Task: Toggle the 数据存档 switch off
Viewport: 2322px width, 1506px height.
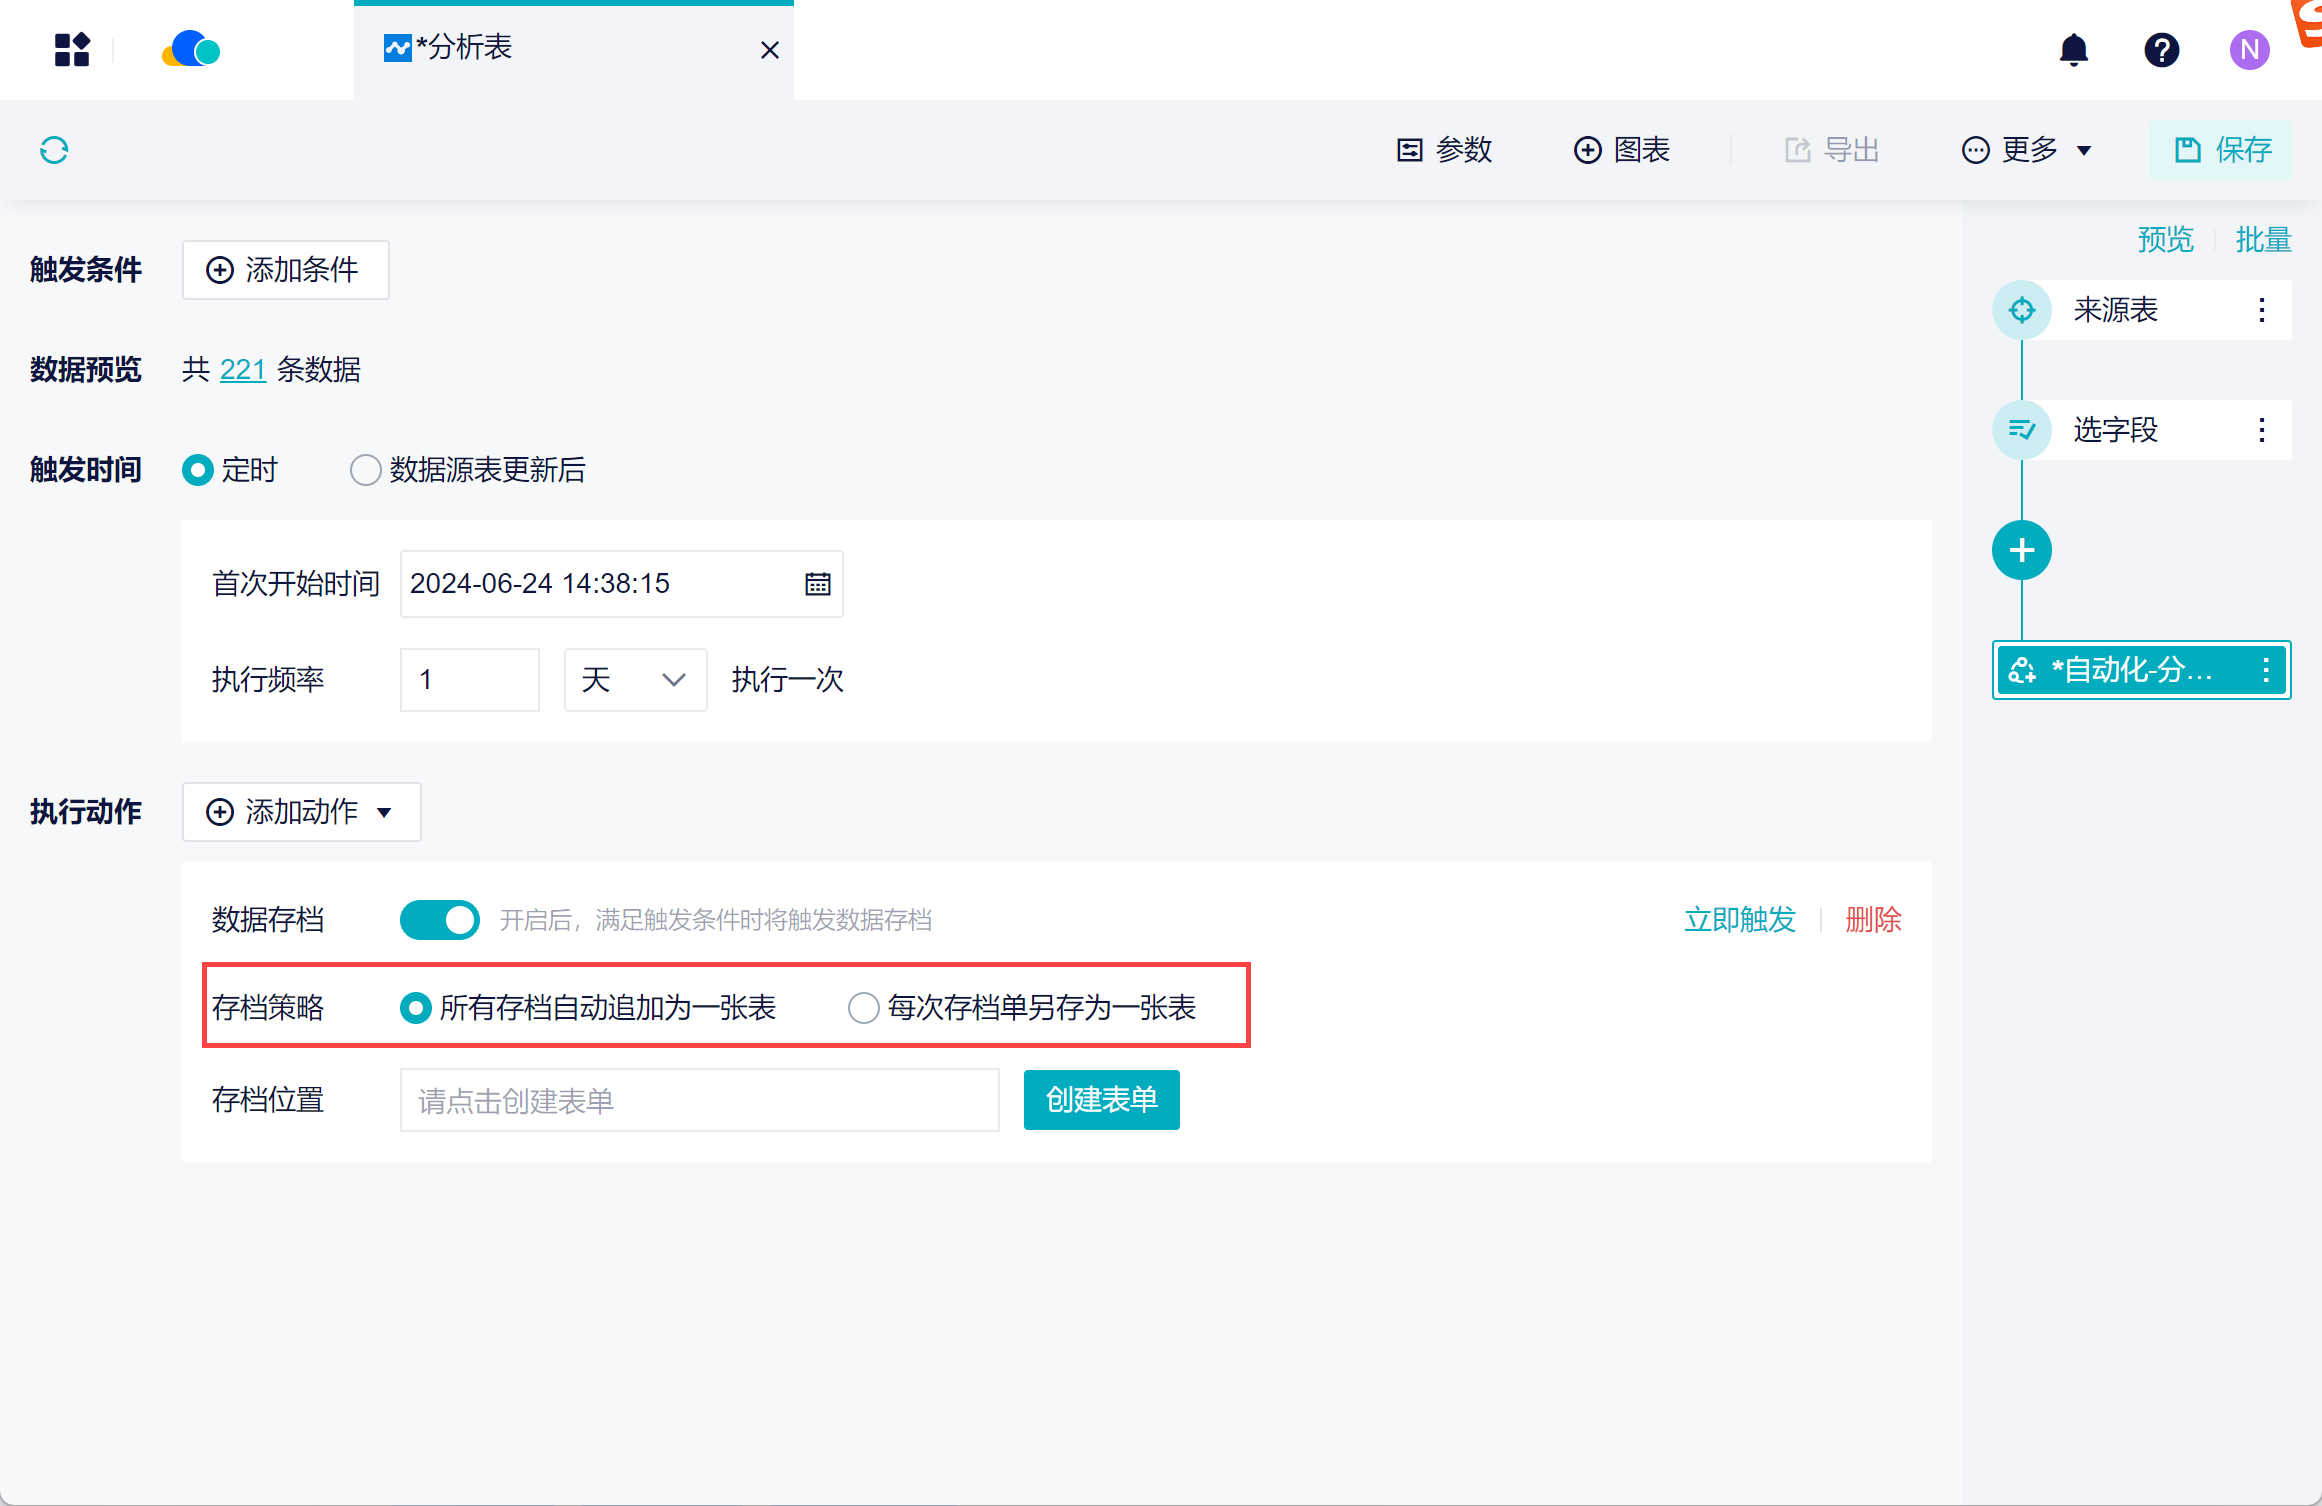Action: tap(440, 920)
